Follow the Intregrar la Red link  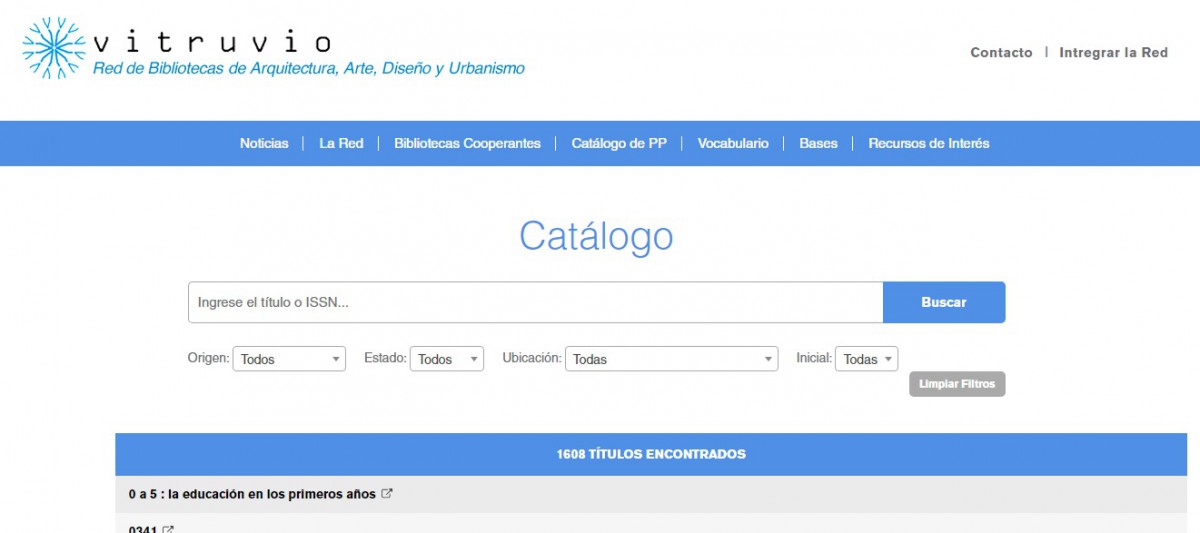coord(1113,53)
